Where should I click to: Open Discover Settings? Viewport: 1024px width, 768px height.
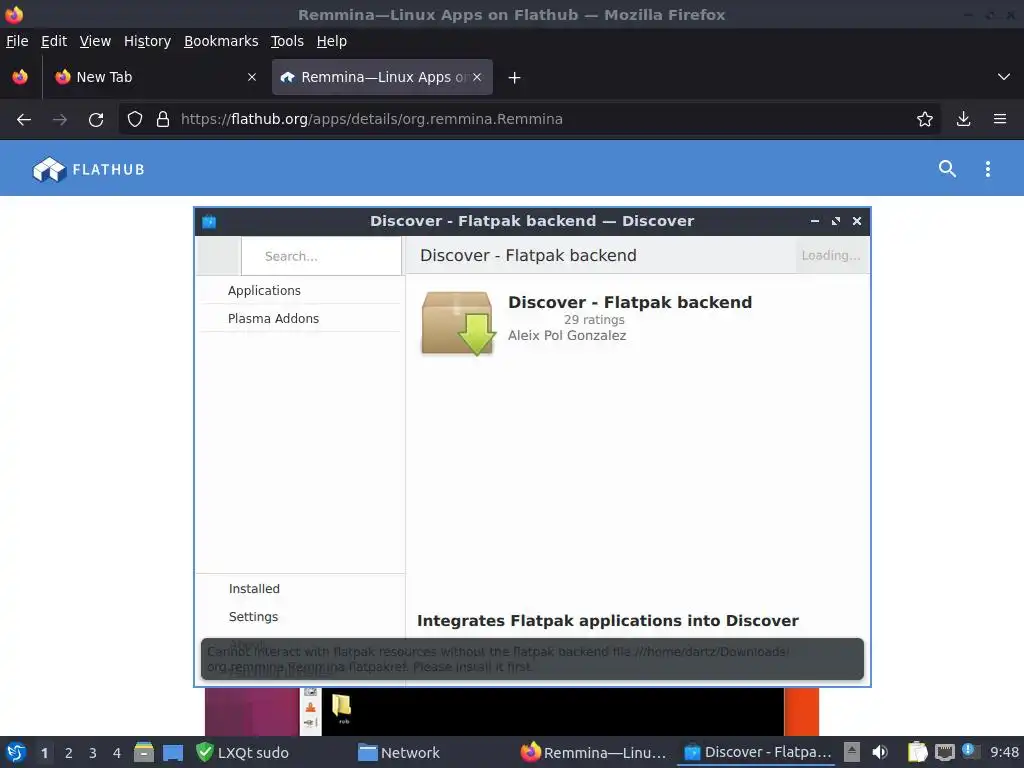coord(300,616)
